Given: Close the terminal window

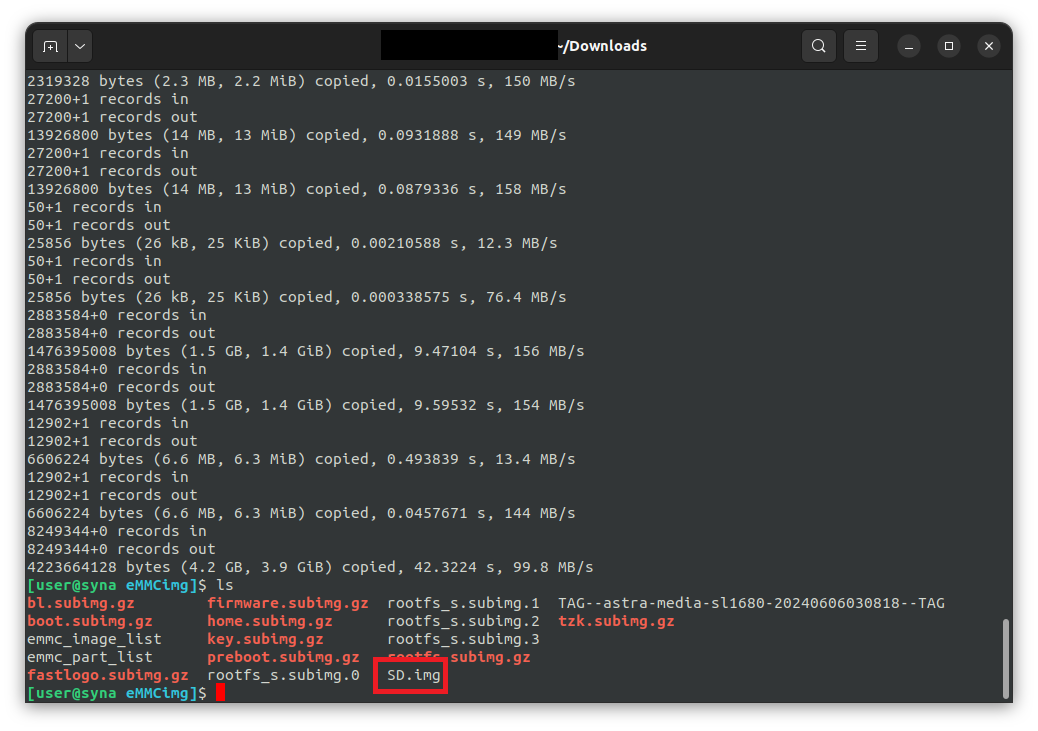Looking at the screenshot, I should click(988, 46).
